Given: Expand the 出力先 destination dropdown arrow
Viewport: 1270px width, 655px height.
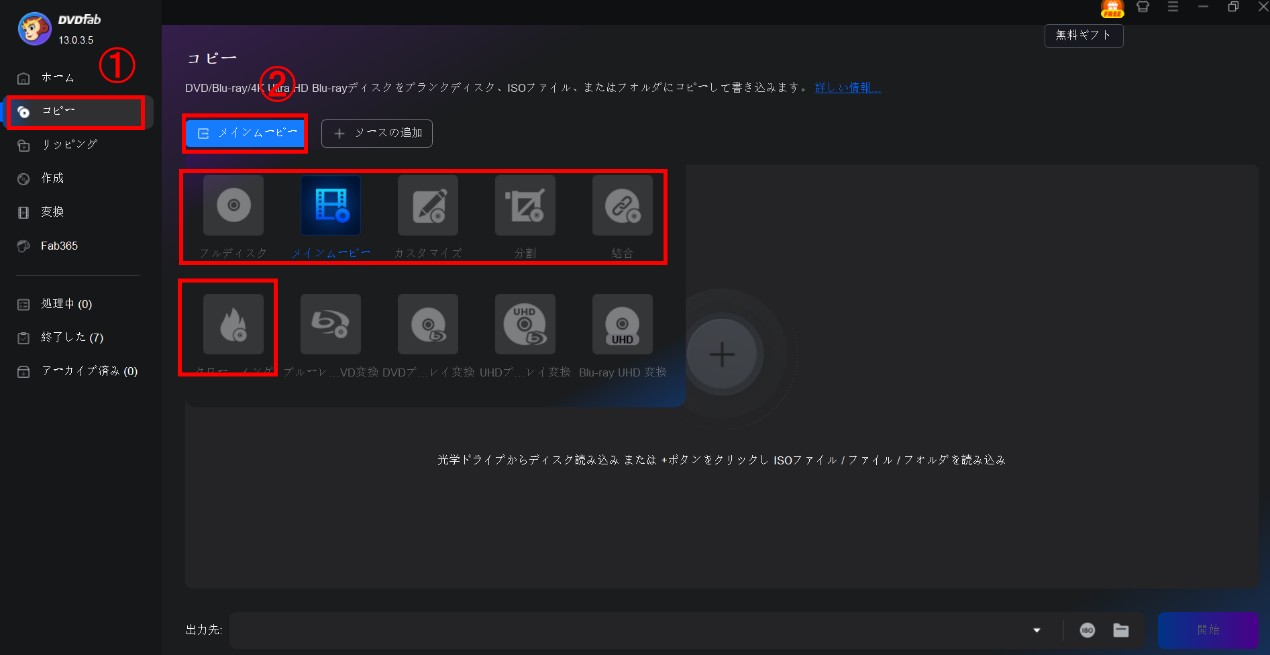Looking at the screenshot, I should tap(1037, 631).
